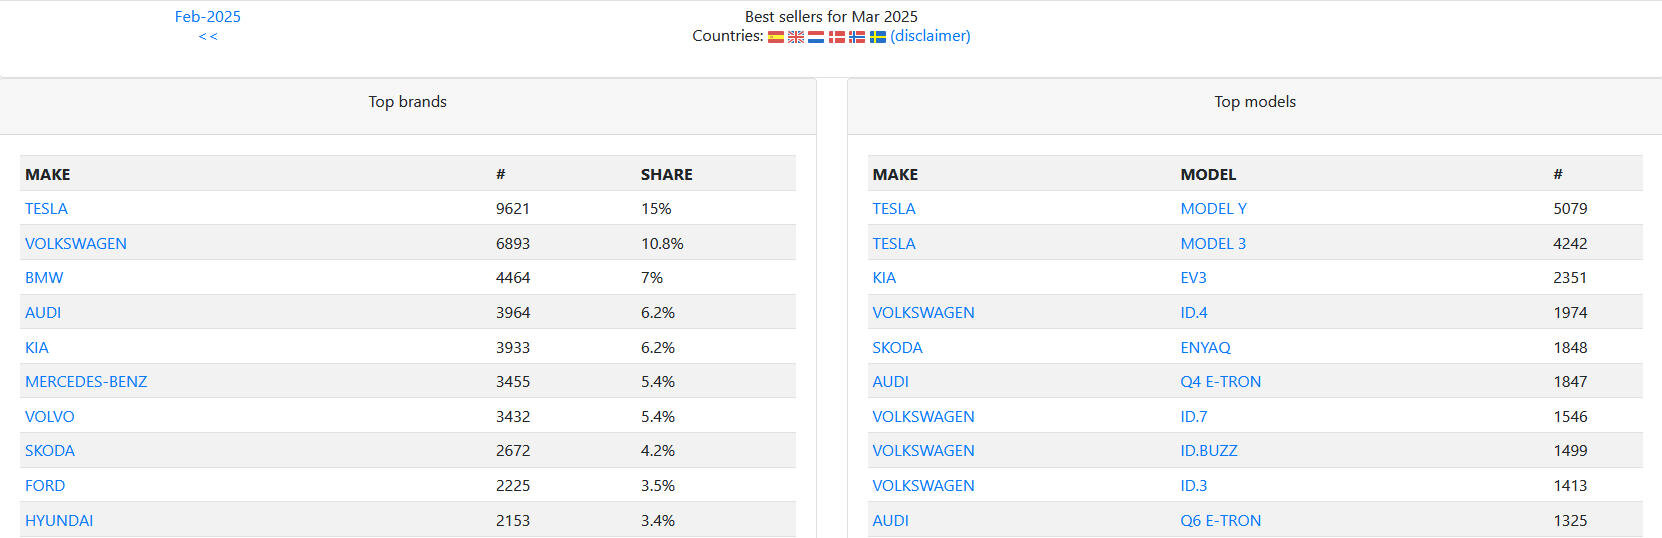Open the MERCEDES-BENZ brand link
The height and width of the screenshot is (538, 1662).
(x=86, y=381)
